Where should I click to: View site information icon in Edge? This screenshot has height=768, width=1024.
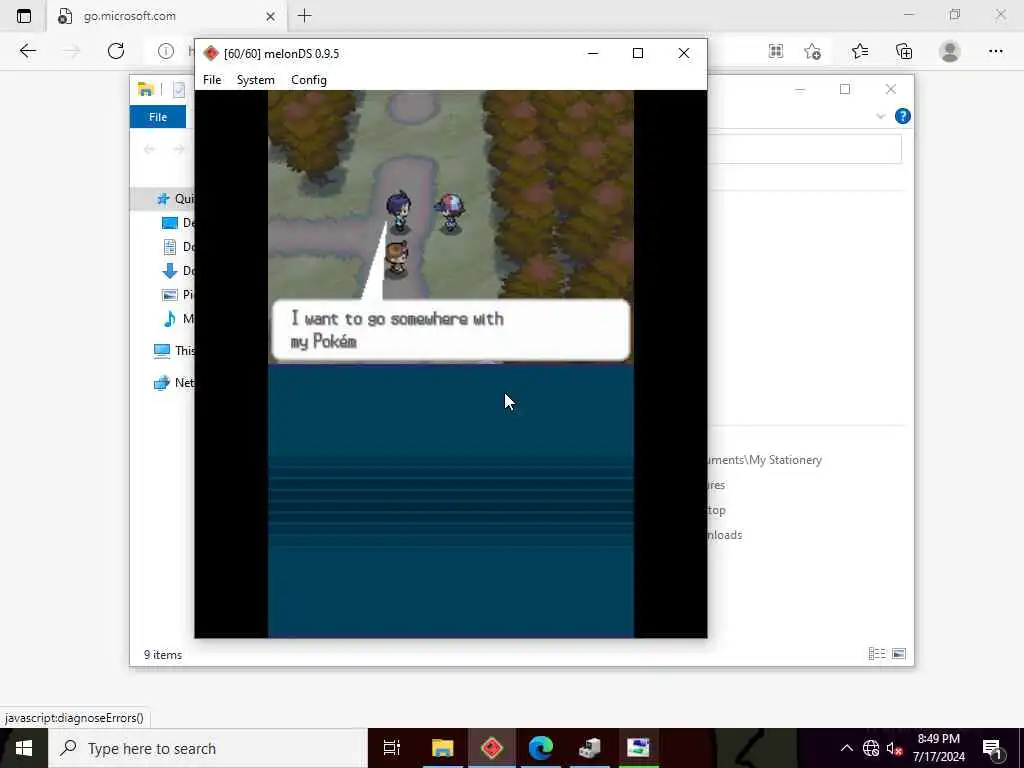166,51
